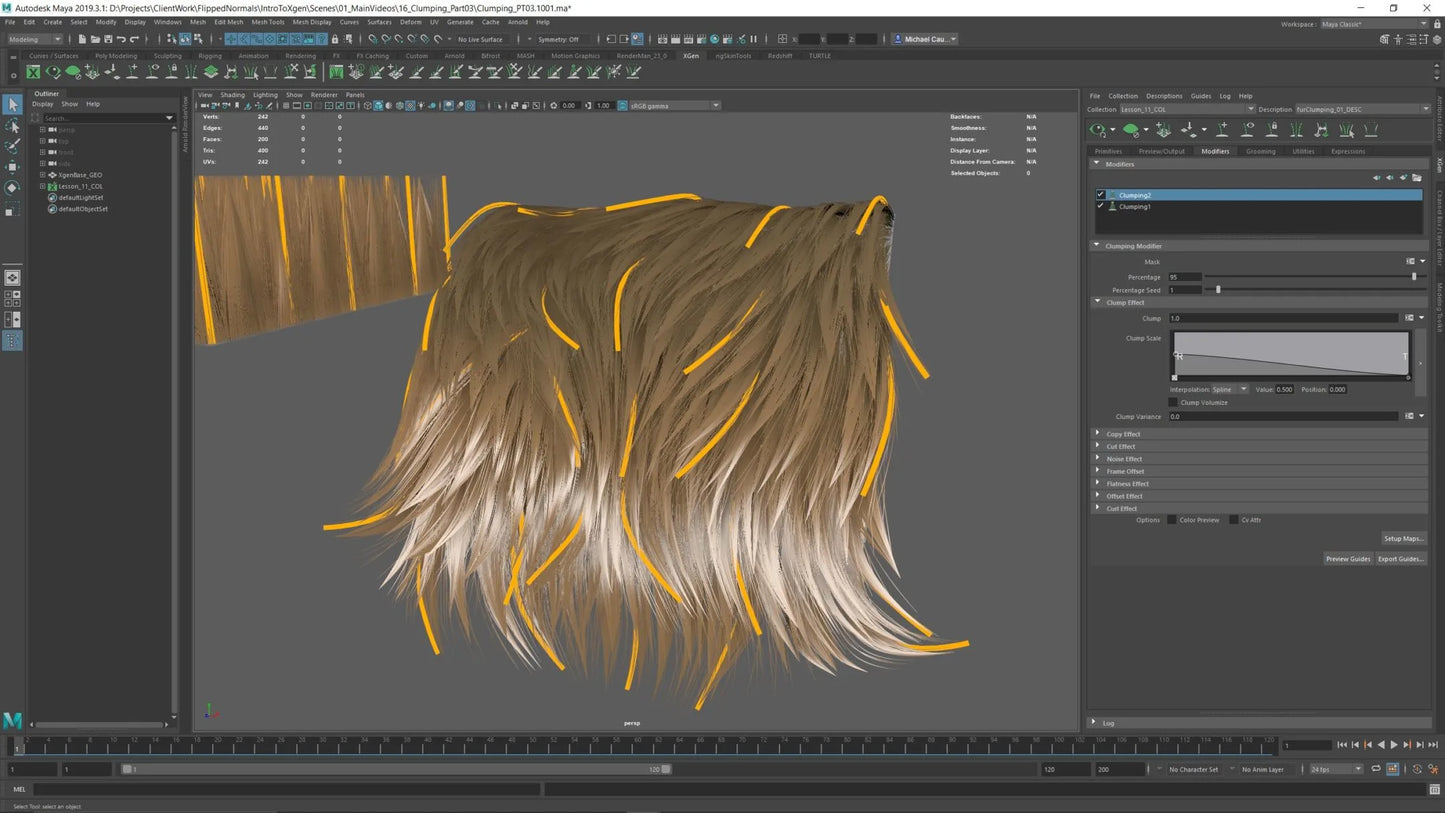Disable the Clumping1 modifier checkbox
The height and width of the screenshot is (813, 1445).
tap(1101, 206)
